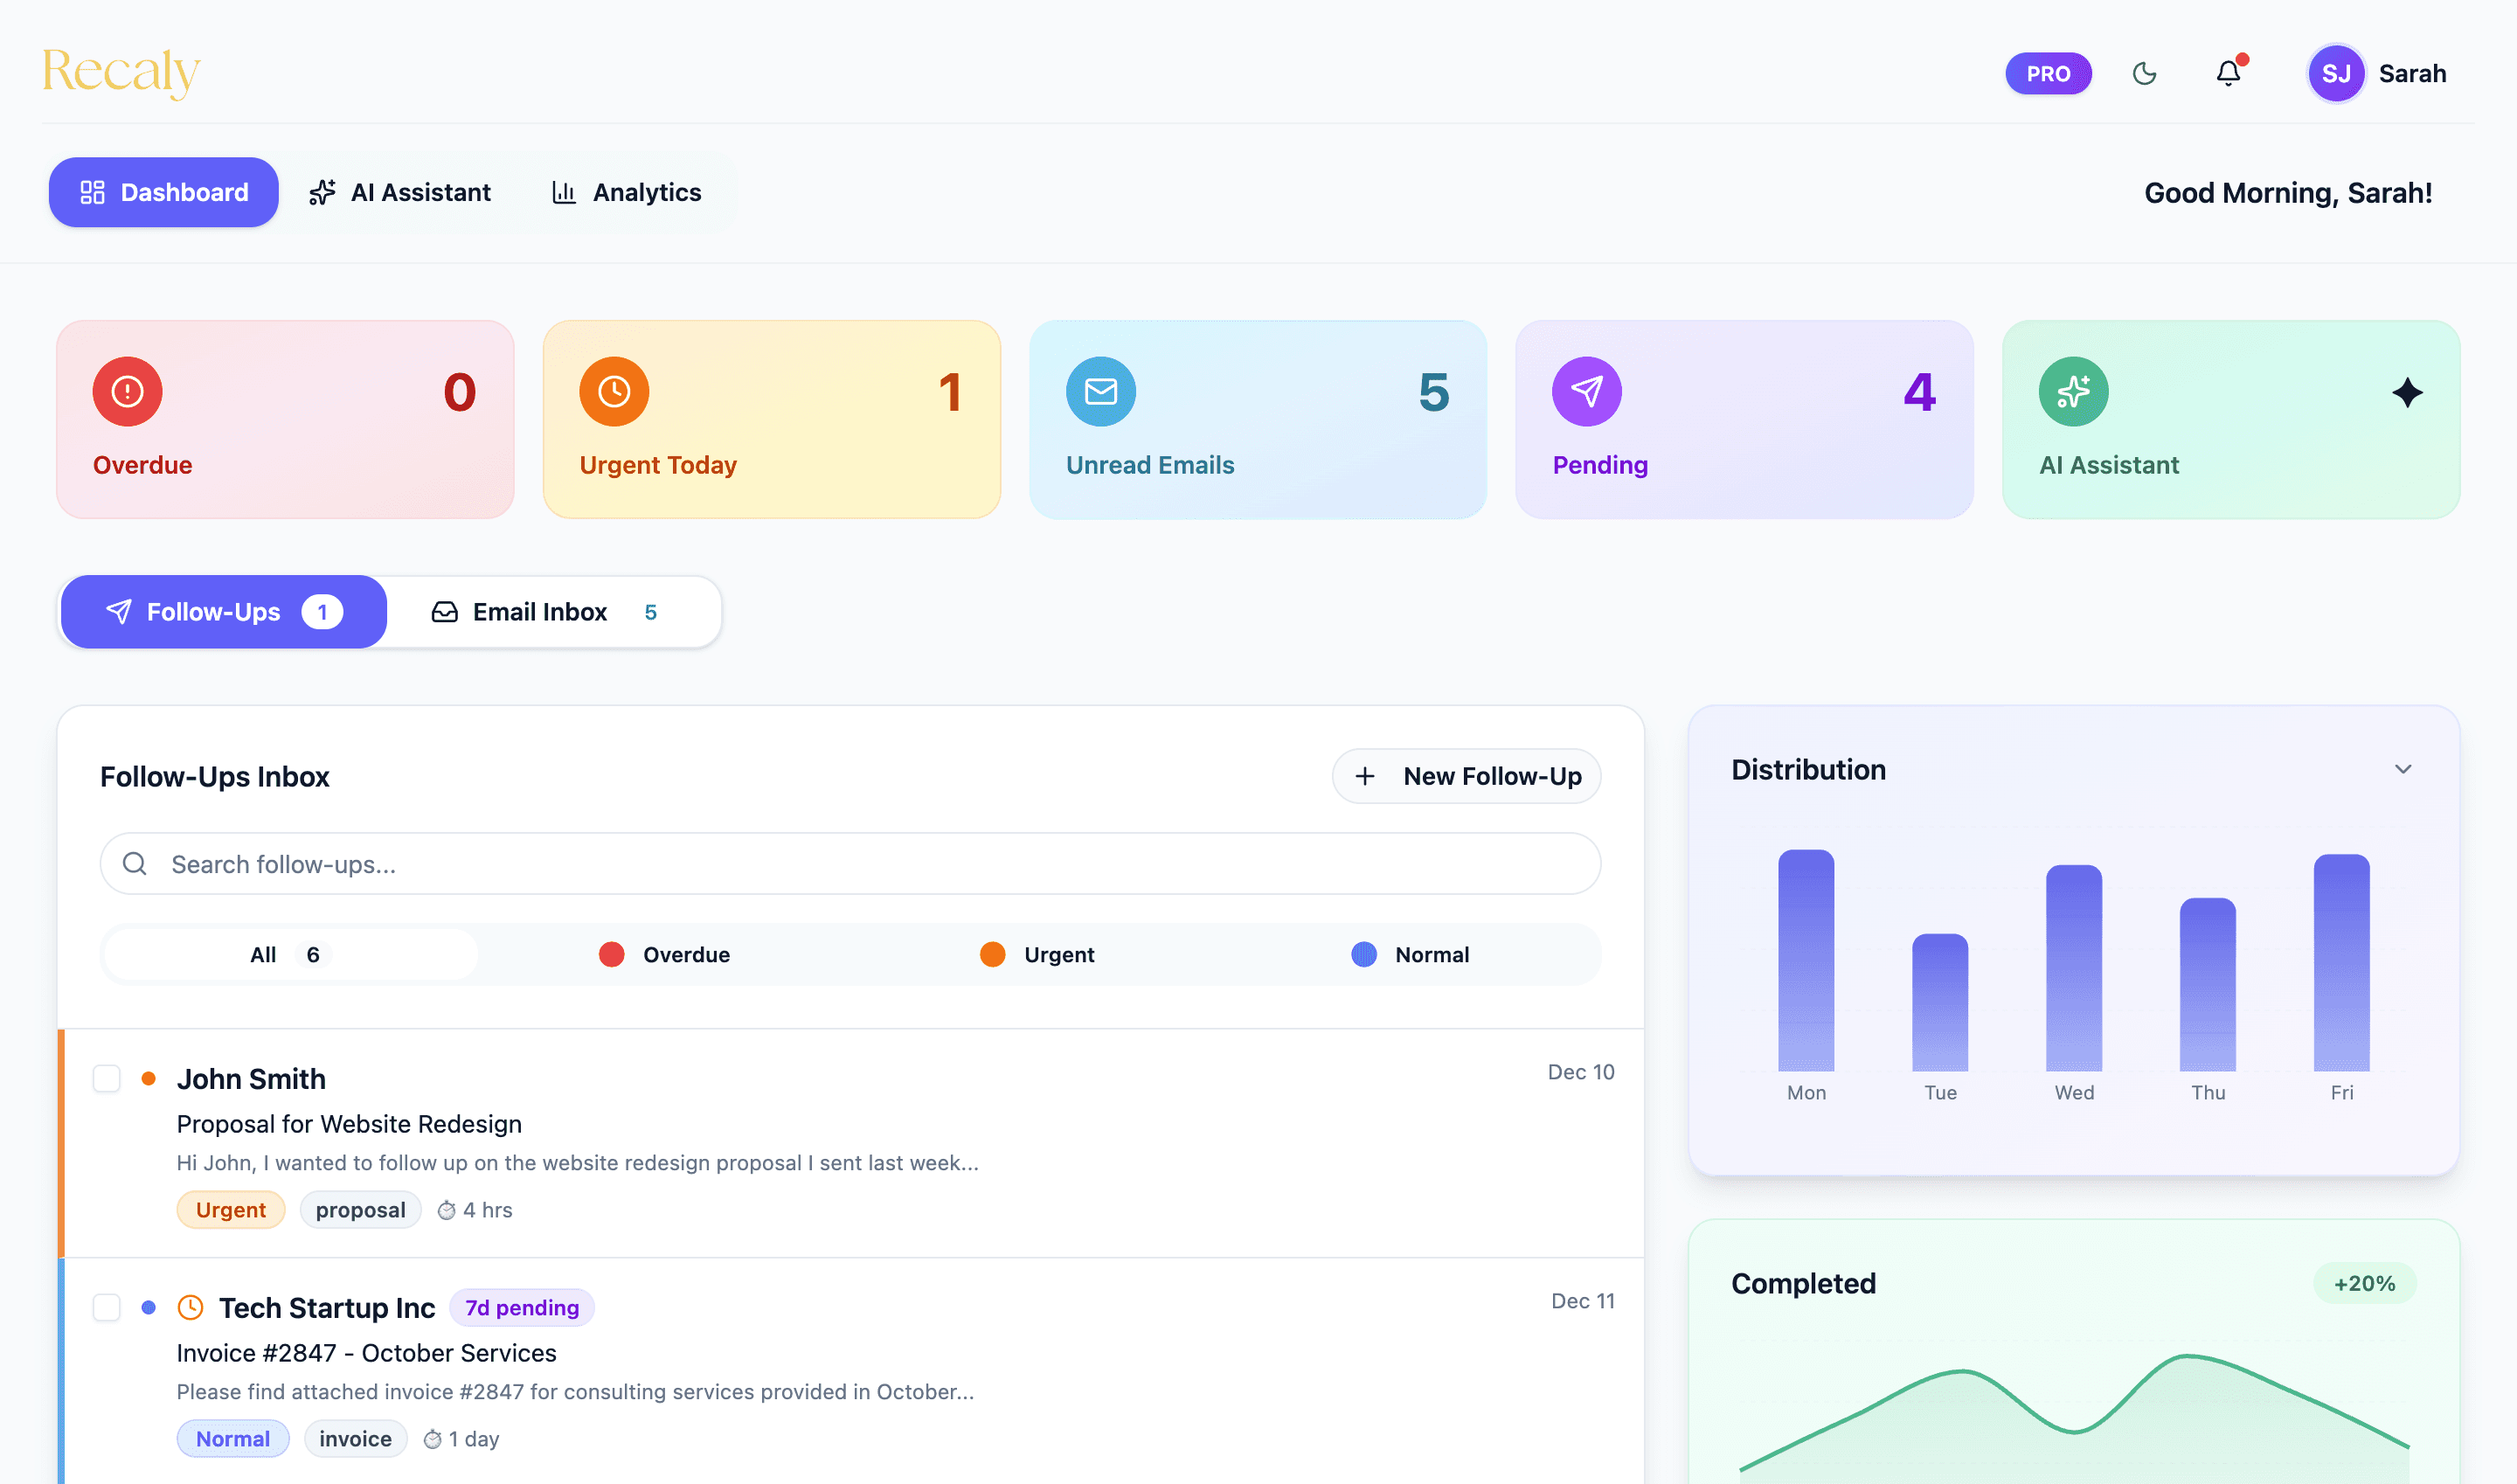Click the New Follow-Up button
The height and width of the screenshot is (1484, 2517).
tap(1466, 776)
